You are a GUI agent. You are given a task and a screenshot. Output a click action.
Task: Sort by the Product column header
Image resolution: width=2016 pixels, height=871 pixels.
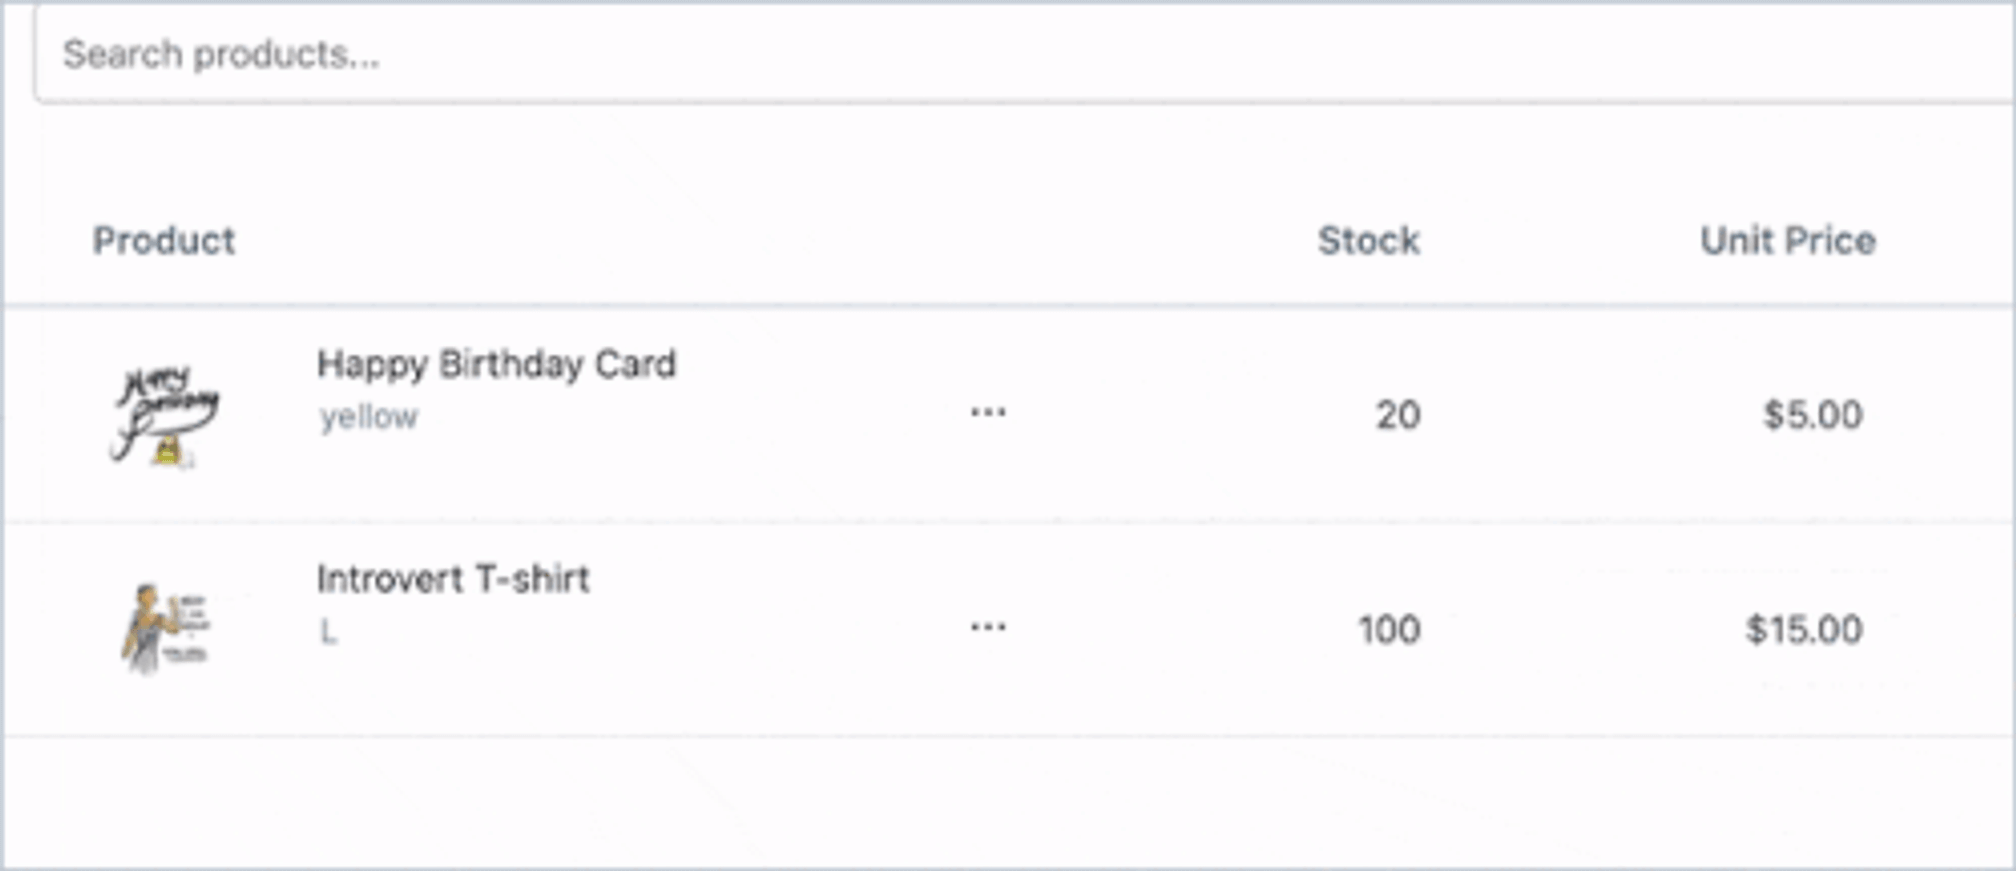(165, 240)
